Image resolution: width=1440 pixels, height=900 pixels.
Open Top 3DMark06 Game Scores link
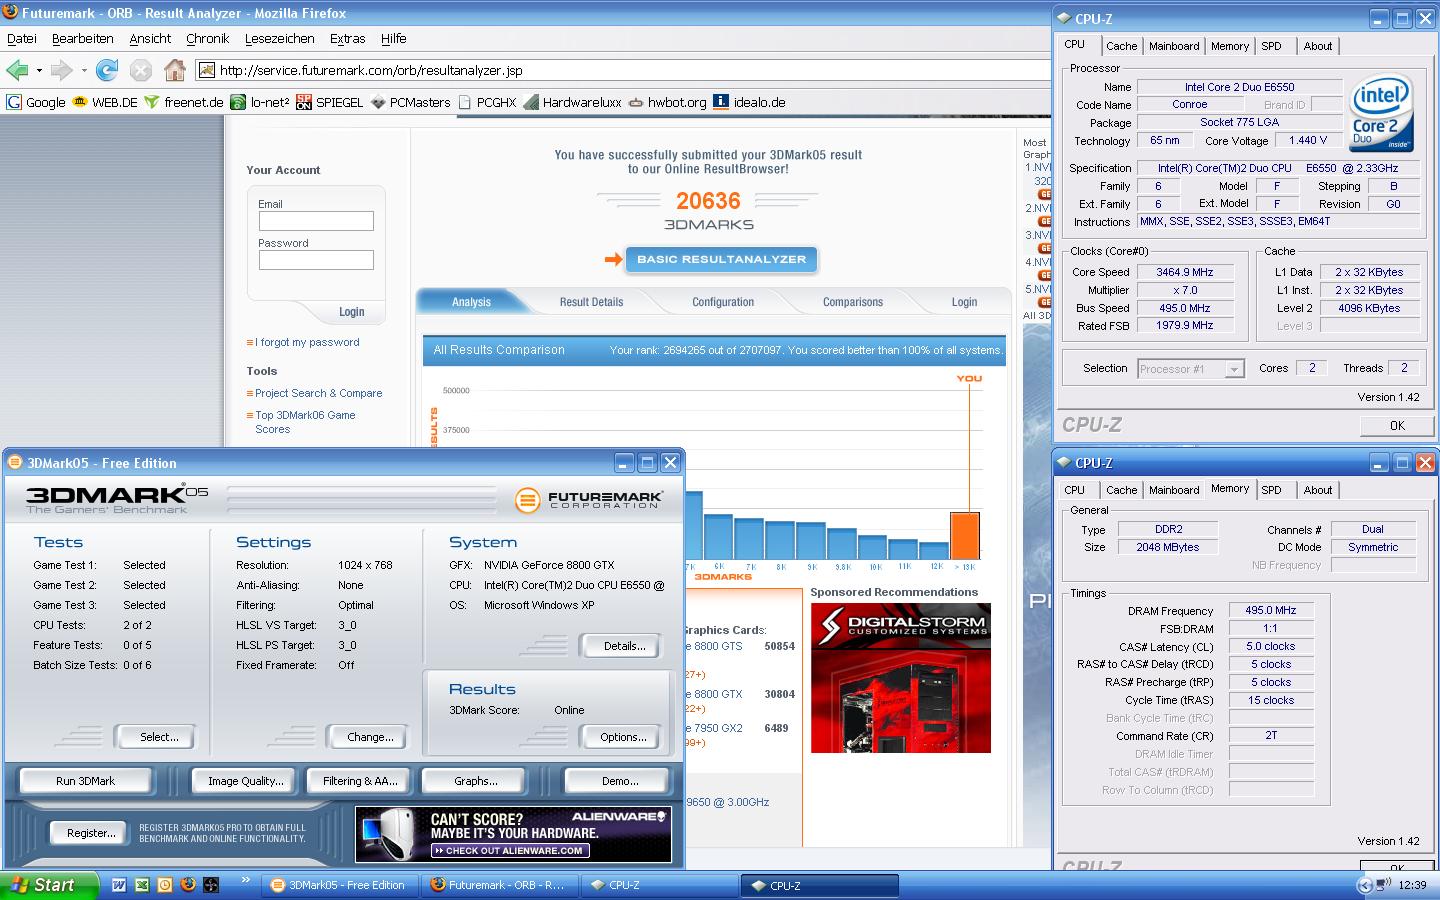pos(305,422)
